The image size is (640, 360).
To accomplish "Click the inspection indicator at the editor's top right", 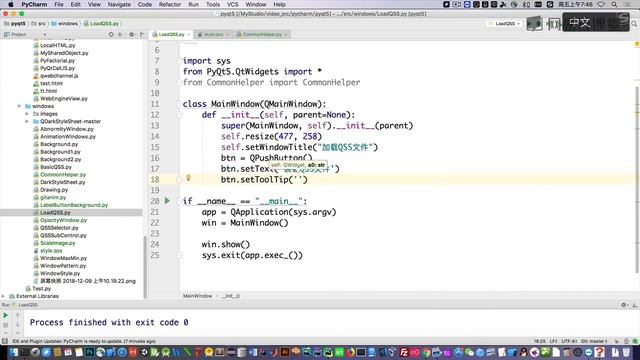I will pyautogui.click(x=637, y=44).
